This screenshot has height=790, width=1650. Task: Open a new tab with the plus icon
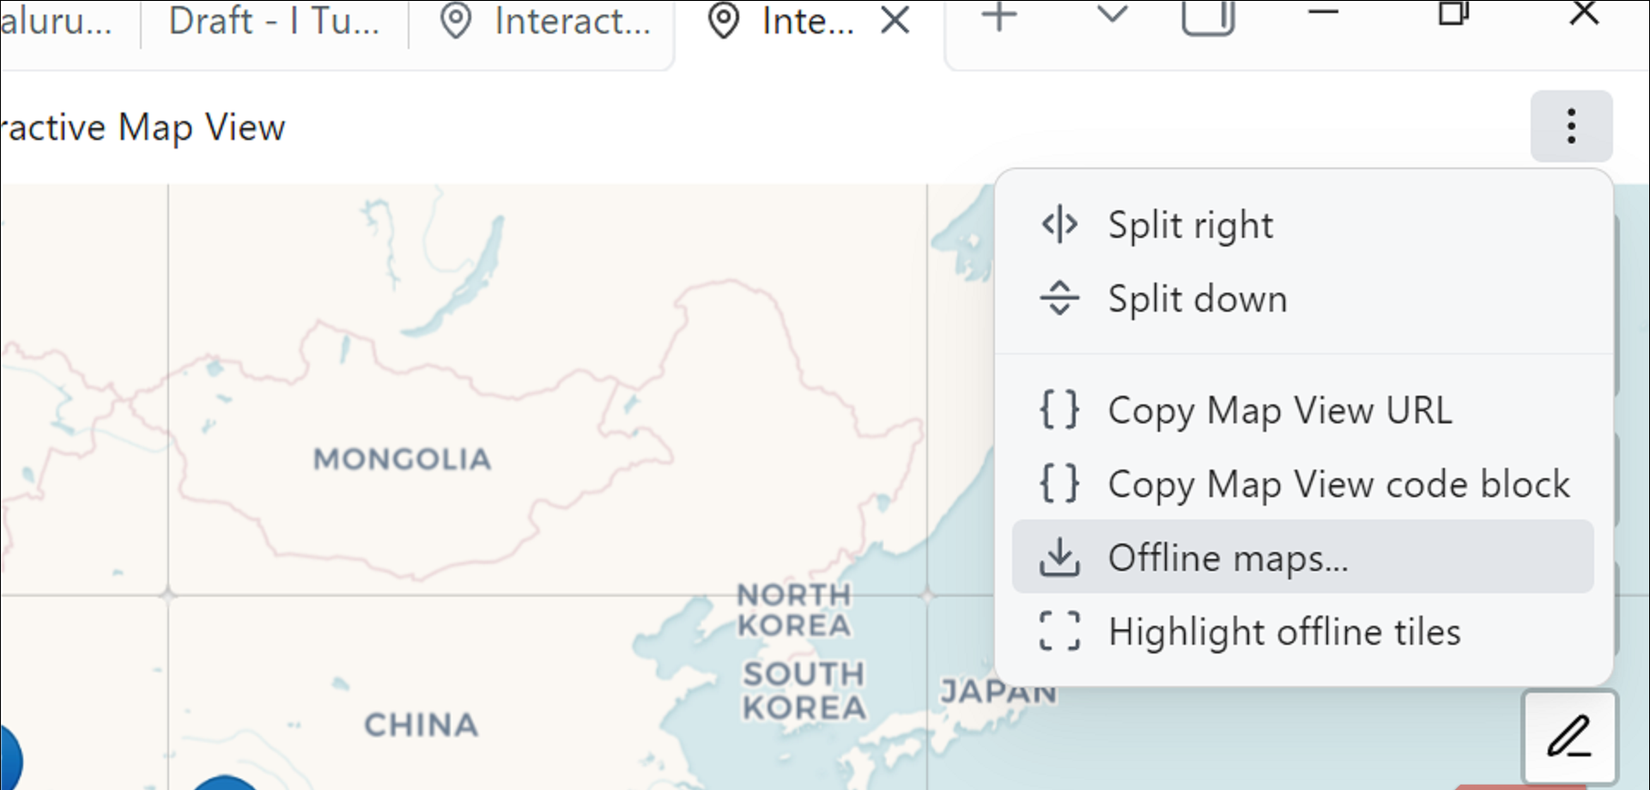pyautogui.click(x=998, y=17)
